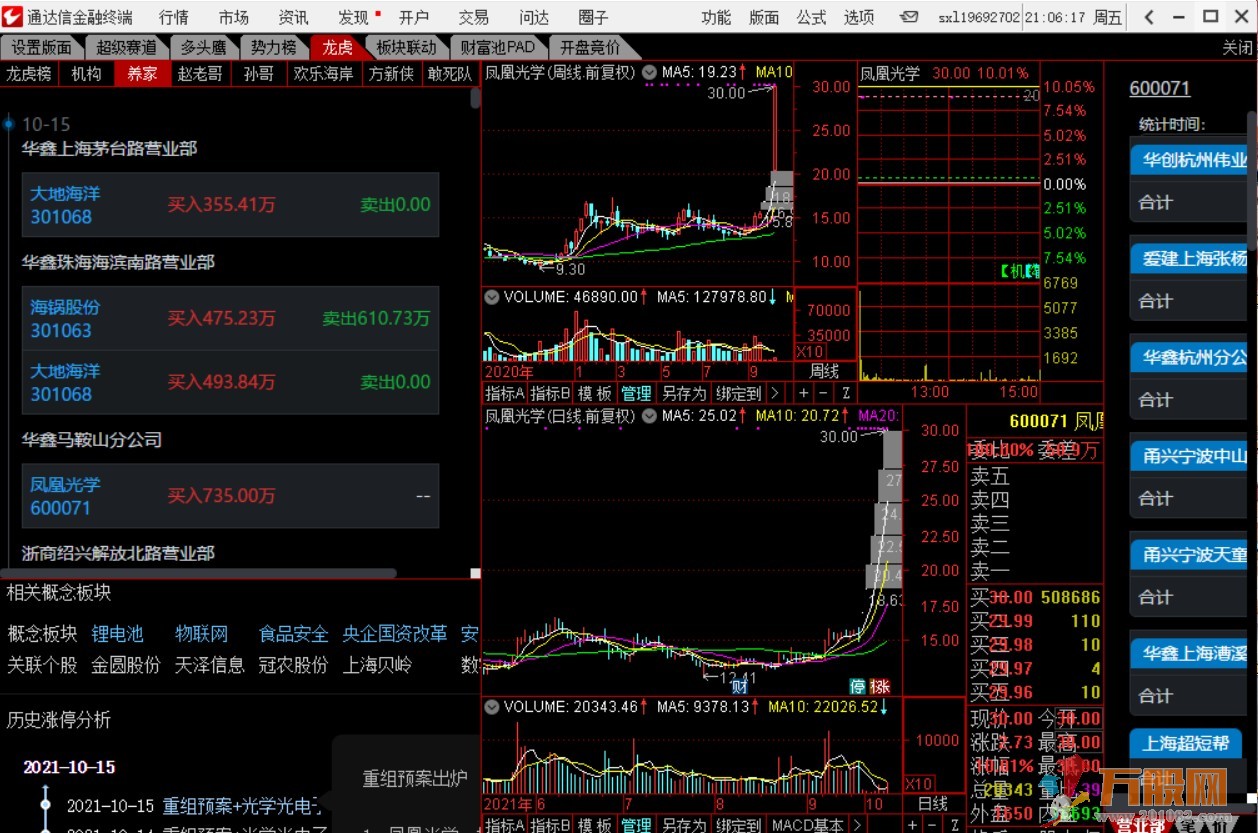The width and height of the screenshot is (1258, 833).
Task: Open the 行情 menu
Action: tap(173, 17)
